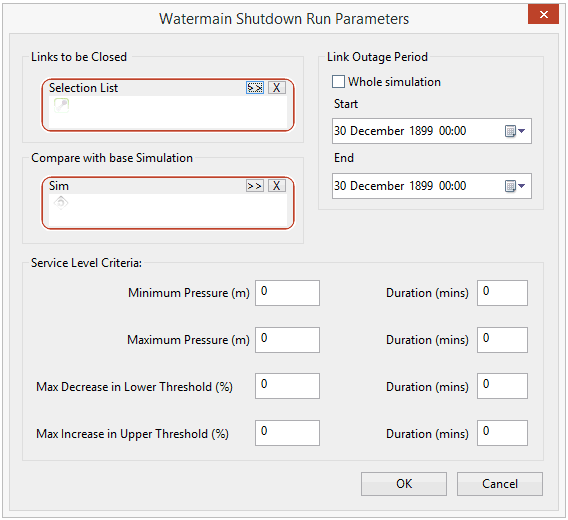
Task: Click Duration field beside Minimum Pressure
Action: (x=502, y=293)
